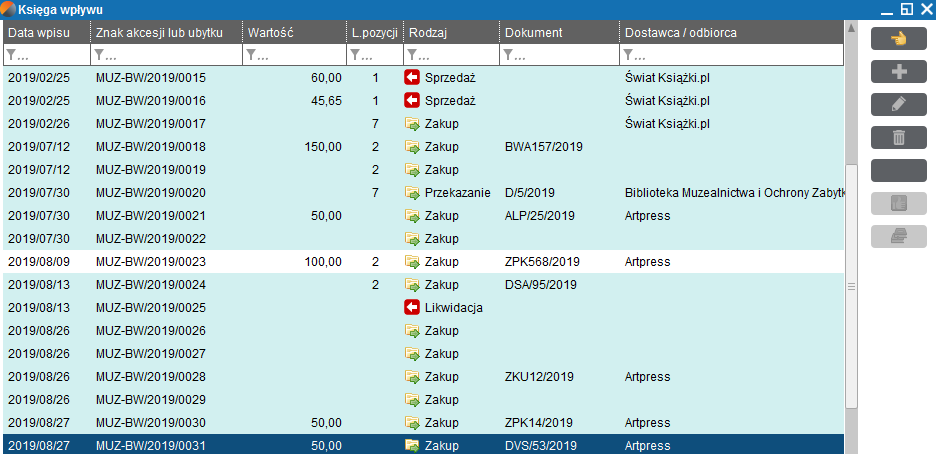Edit the entry using the pencil button

click(x=898, y=104)
